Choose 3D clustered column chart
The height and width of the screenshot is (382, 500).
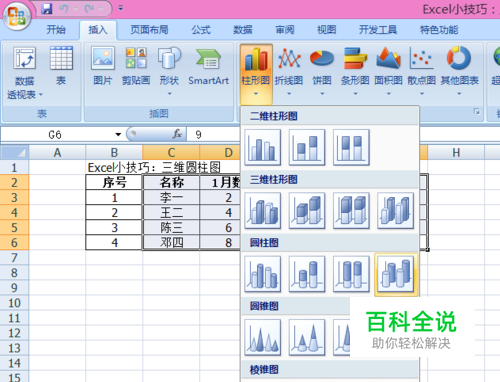pyautogui.click(x=263, y=211)
